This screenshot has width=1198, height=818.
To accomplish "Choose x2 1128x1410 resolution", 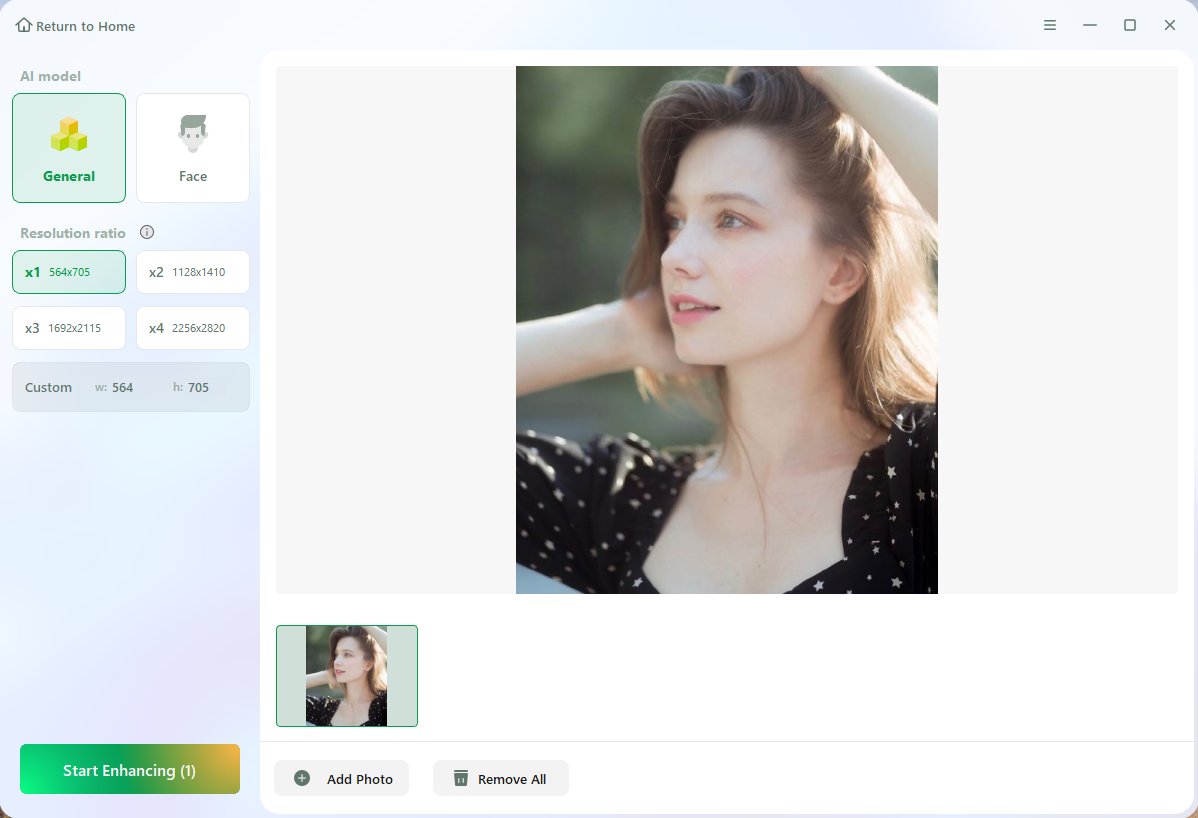I will point(193,272).
